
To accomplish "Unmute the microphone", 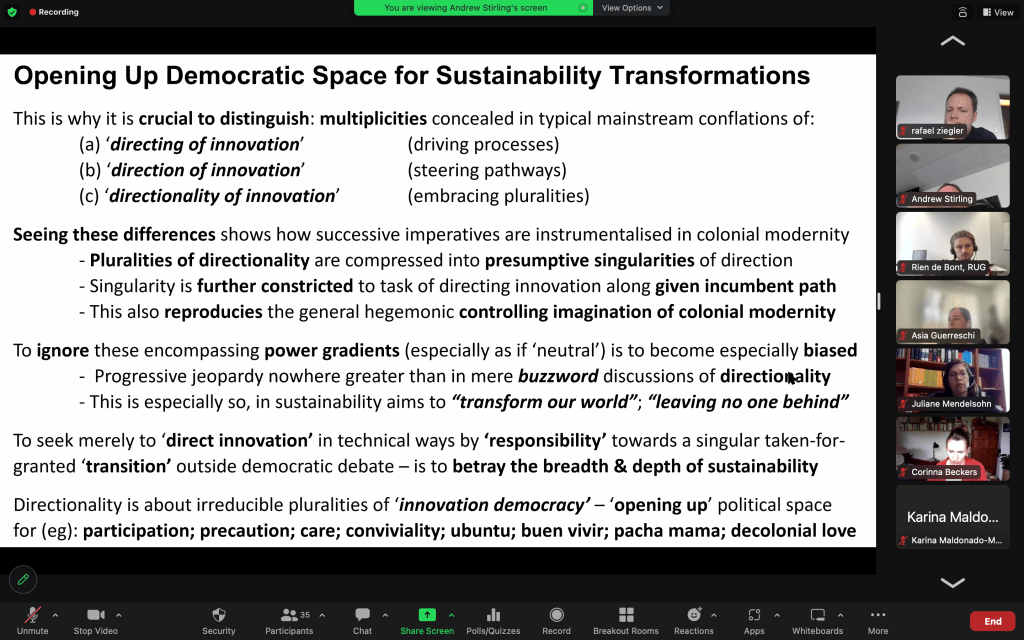I will click(x=32, y=620).
